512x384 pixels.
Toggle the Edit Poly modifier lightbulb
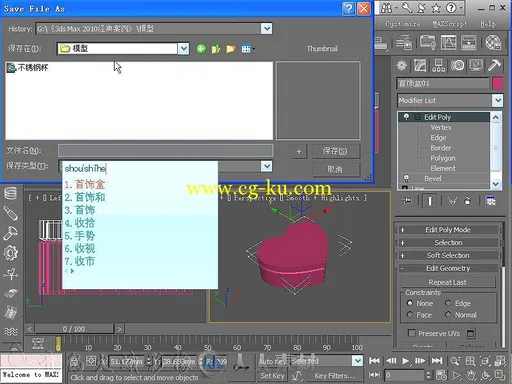pos(406,117)
